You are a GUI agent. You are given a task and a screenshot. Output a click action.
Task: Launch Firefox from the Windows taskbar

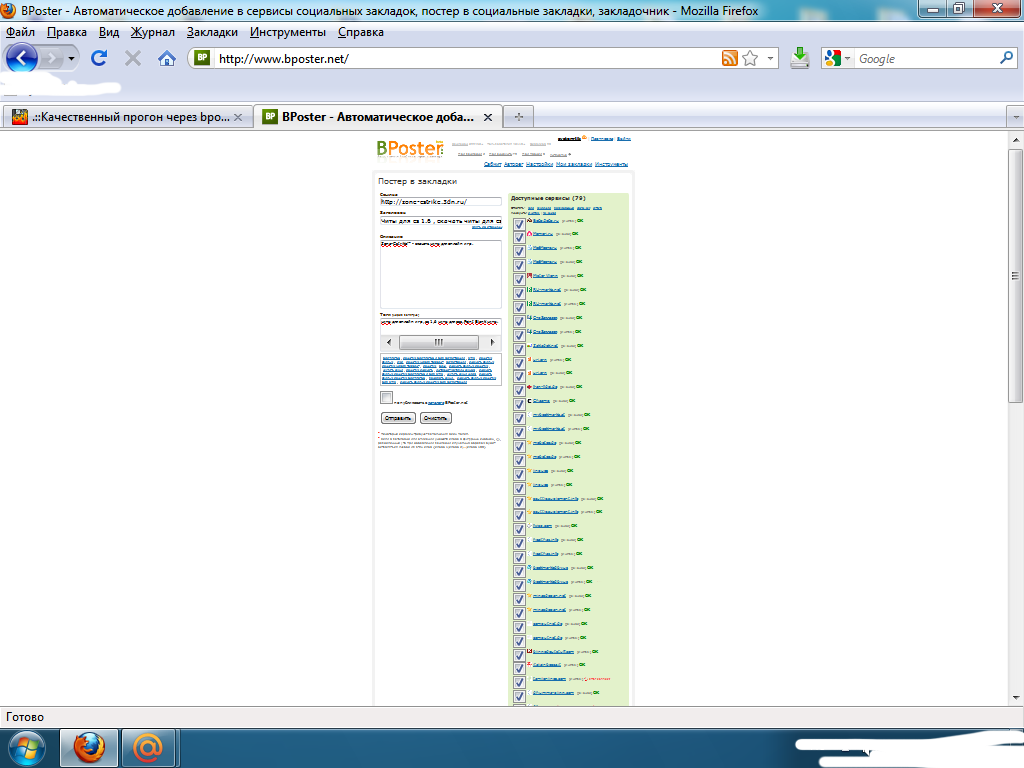[89, 747]
